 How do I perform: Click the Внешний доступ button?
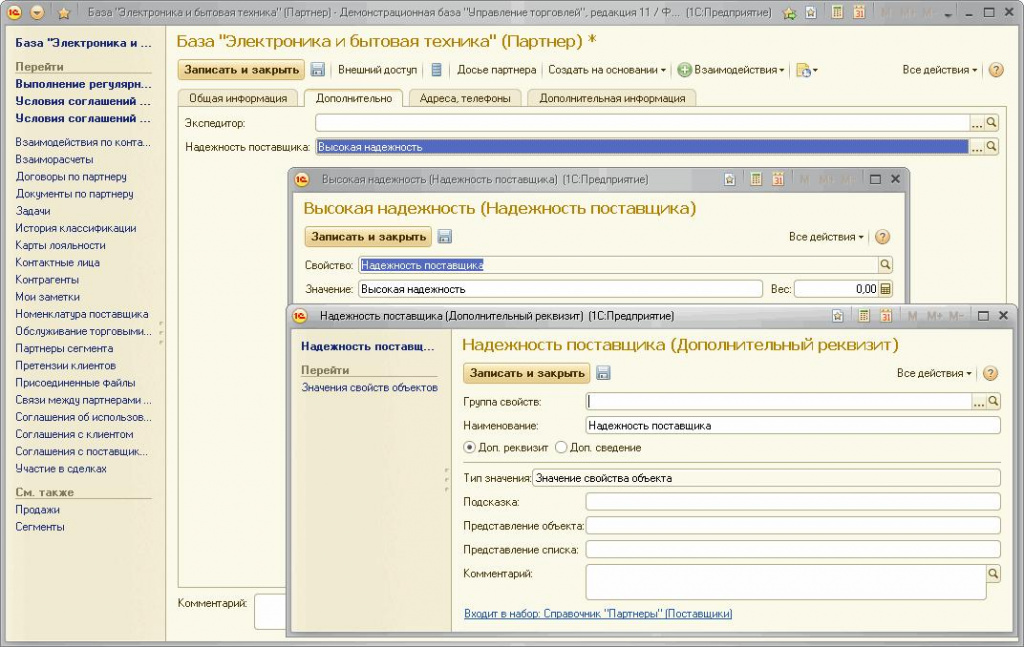coord(377,70)
